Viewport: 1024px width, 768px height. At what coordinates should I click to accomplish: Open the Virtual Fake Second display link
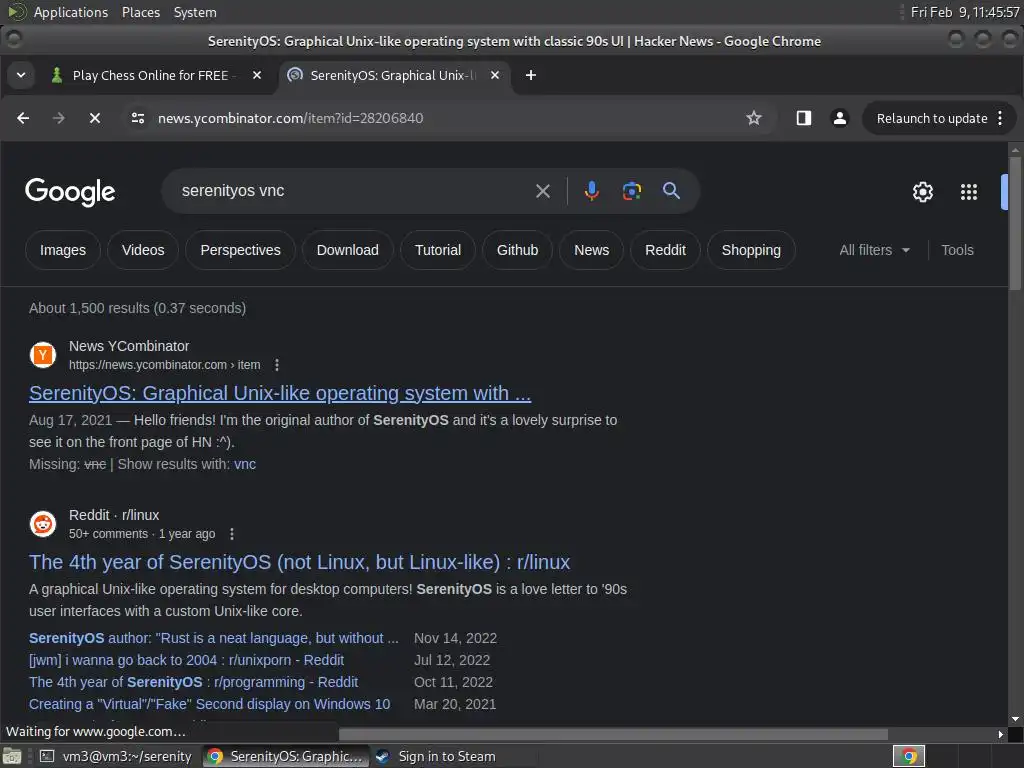click(x=210, y=704)
